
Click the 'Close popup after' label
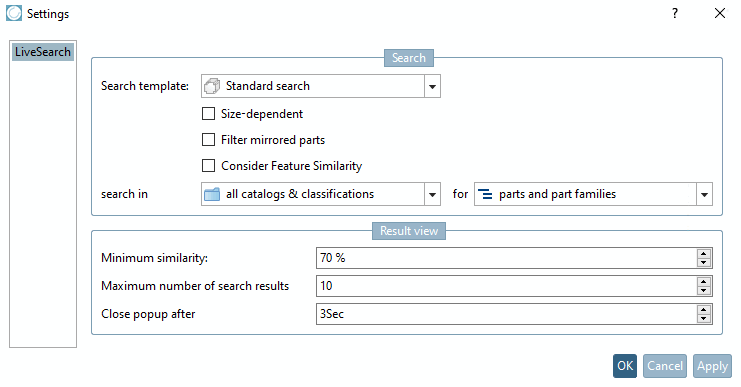tap(148, 314)
